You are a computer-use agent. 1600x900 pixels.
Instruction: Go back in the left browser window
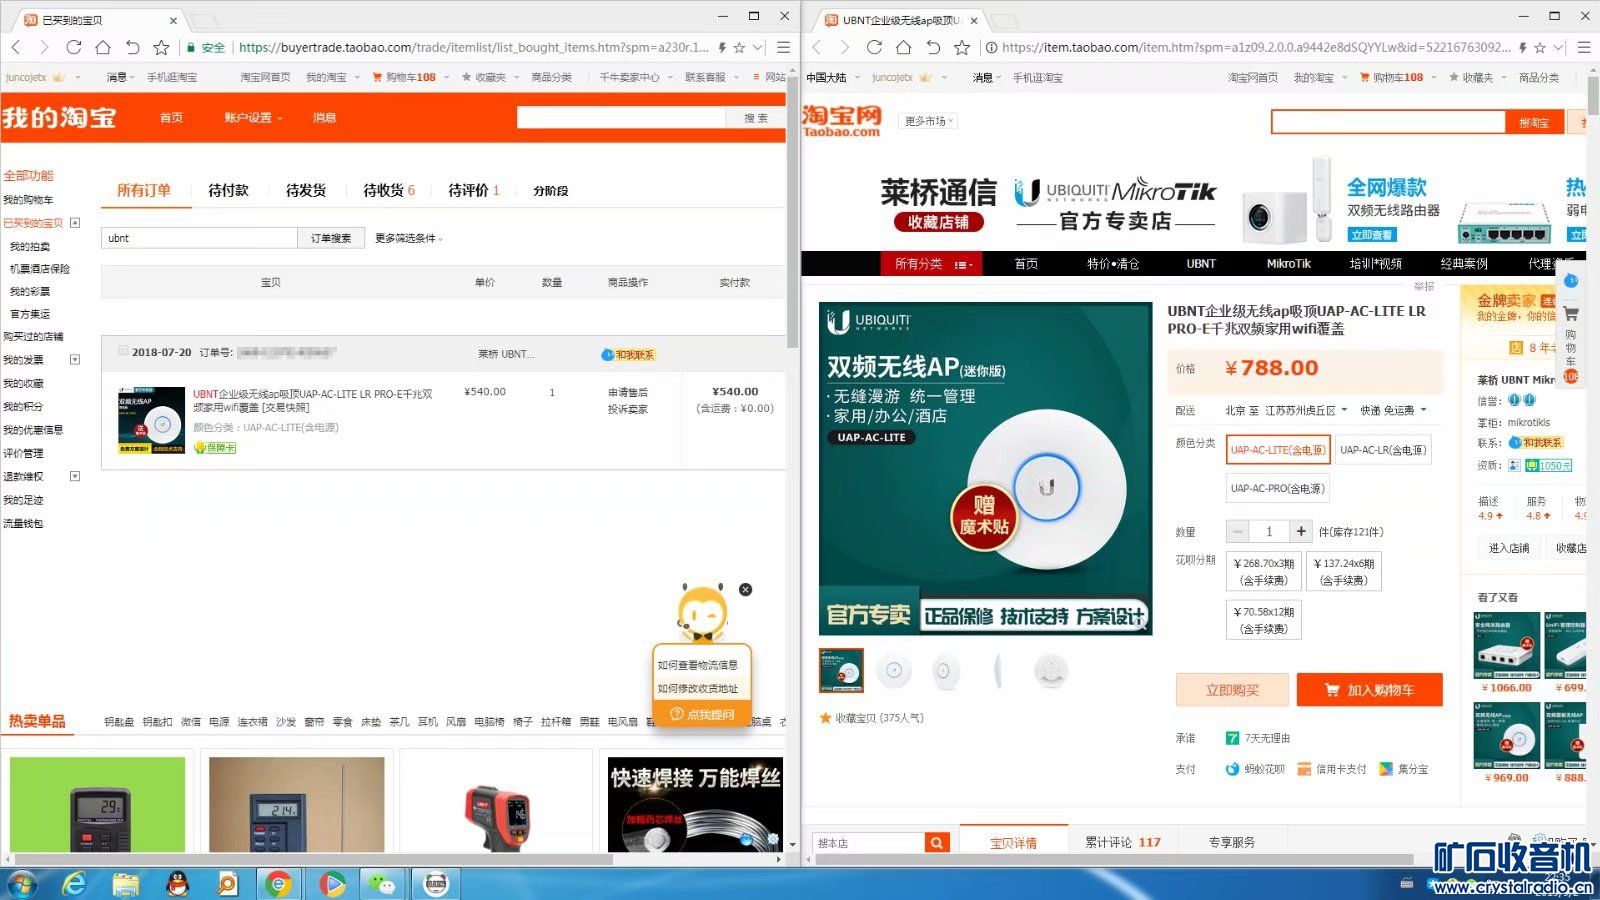16,47
